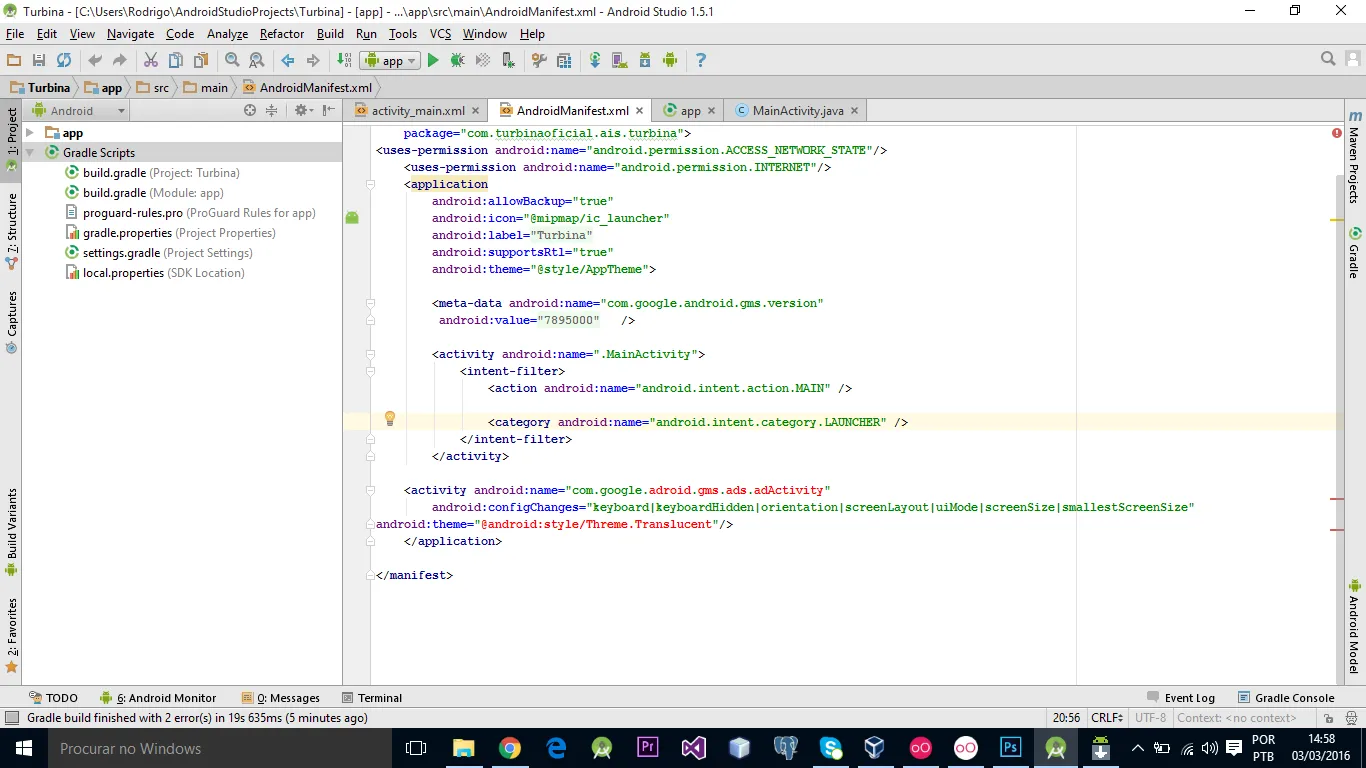This screenshot has height=768, width=1366.
Task: Expand the app module in the project tree
Action: point(30,133)
